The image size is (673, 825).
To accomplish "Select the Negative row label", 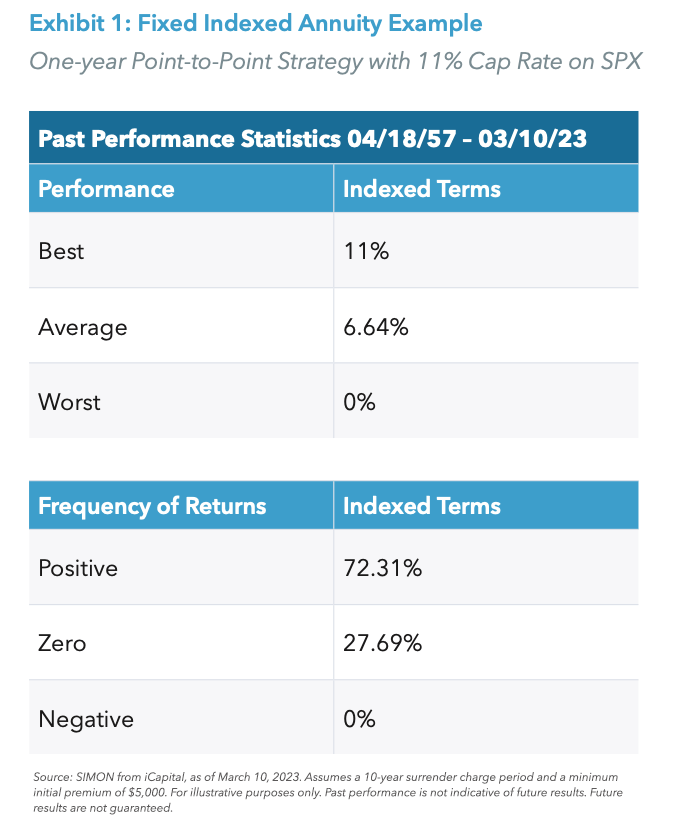I will (x=86, y=719).
